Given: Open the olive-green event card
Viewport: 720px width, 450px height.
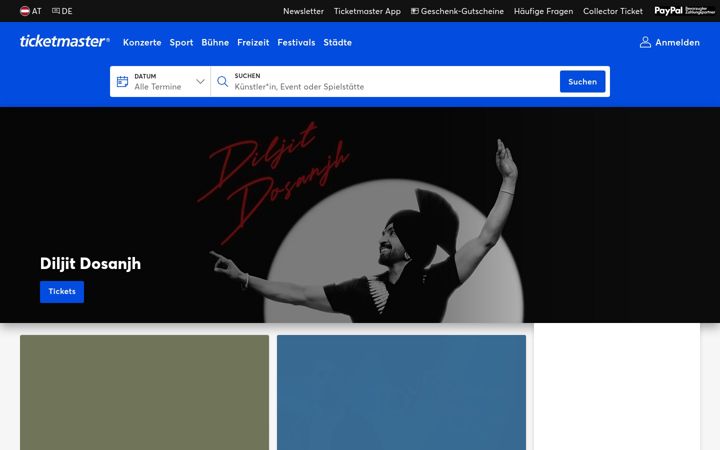Looking at the screenshot, I should 144,392.
